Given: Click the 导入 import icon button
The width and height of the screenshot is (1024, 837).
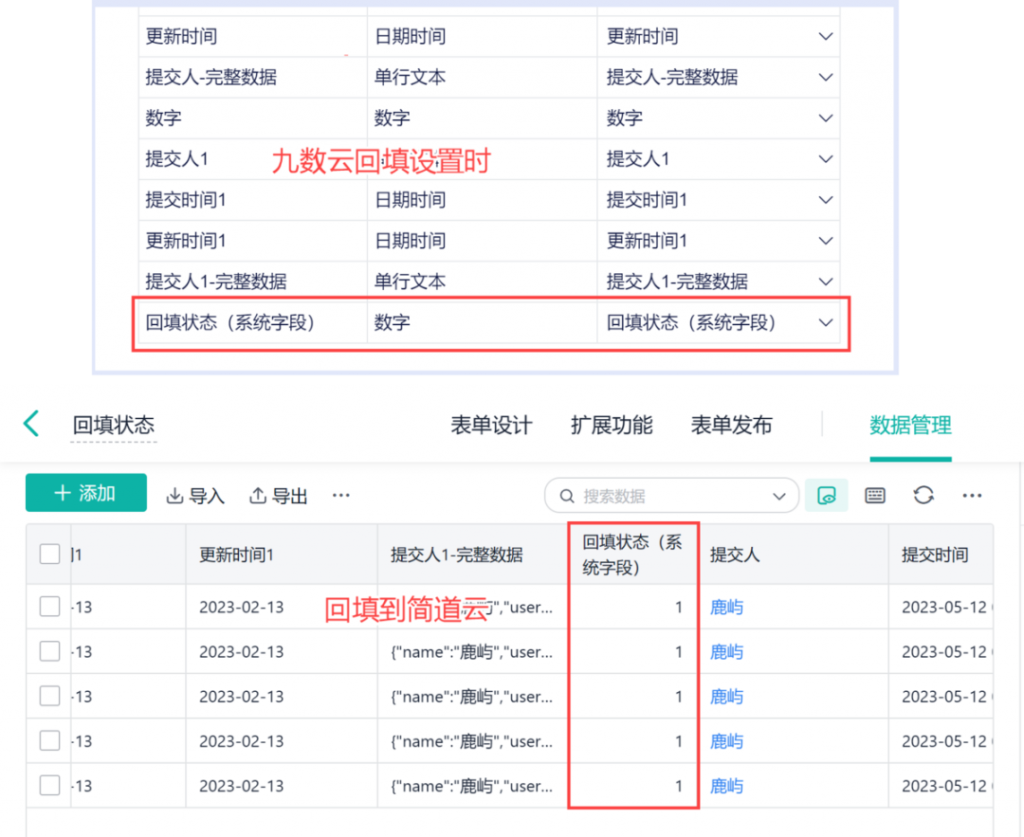Looking at the screenshot, I should 195,496.
